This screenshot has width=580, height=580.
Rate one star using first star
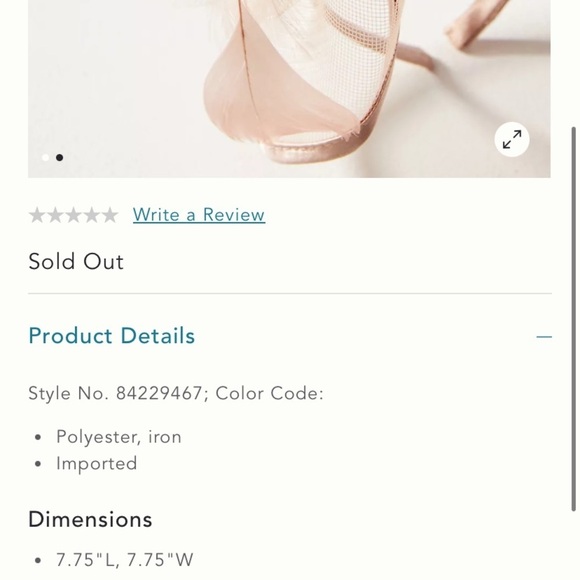coord(37,215)
